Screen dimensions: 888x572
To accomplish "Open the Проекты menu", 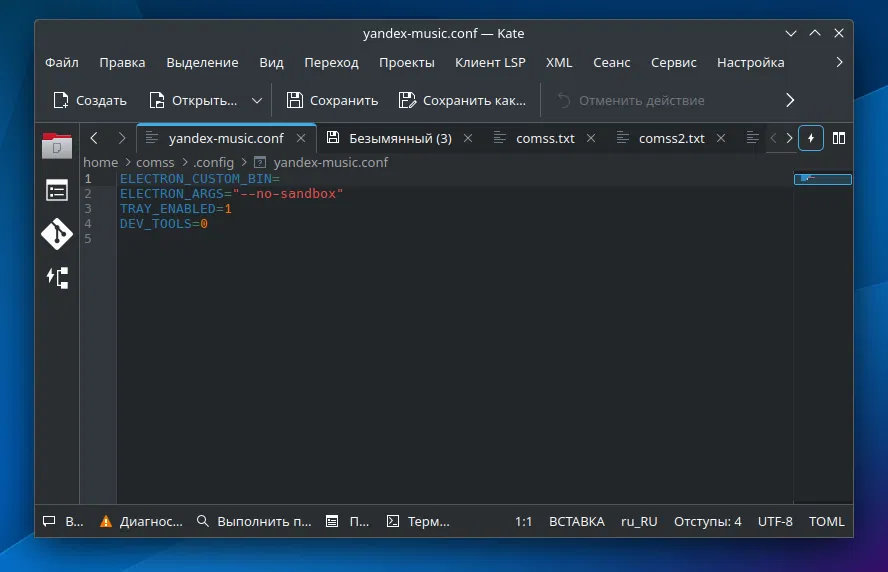I will tap(406, 62).
